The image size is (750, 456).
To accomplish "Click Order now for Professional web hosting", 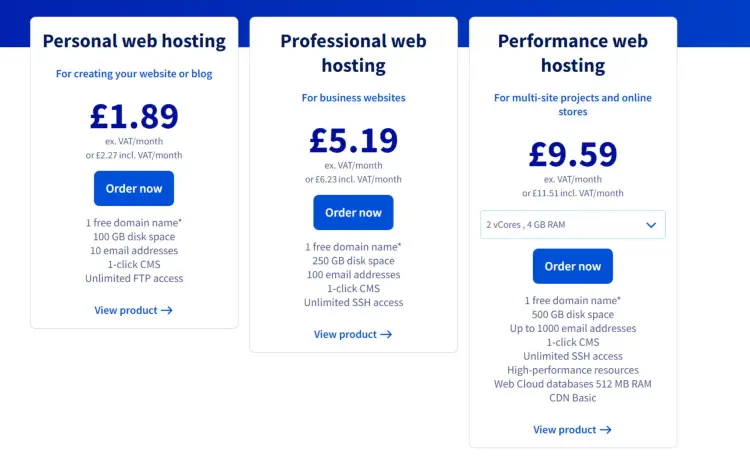I will 353,212.
